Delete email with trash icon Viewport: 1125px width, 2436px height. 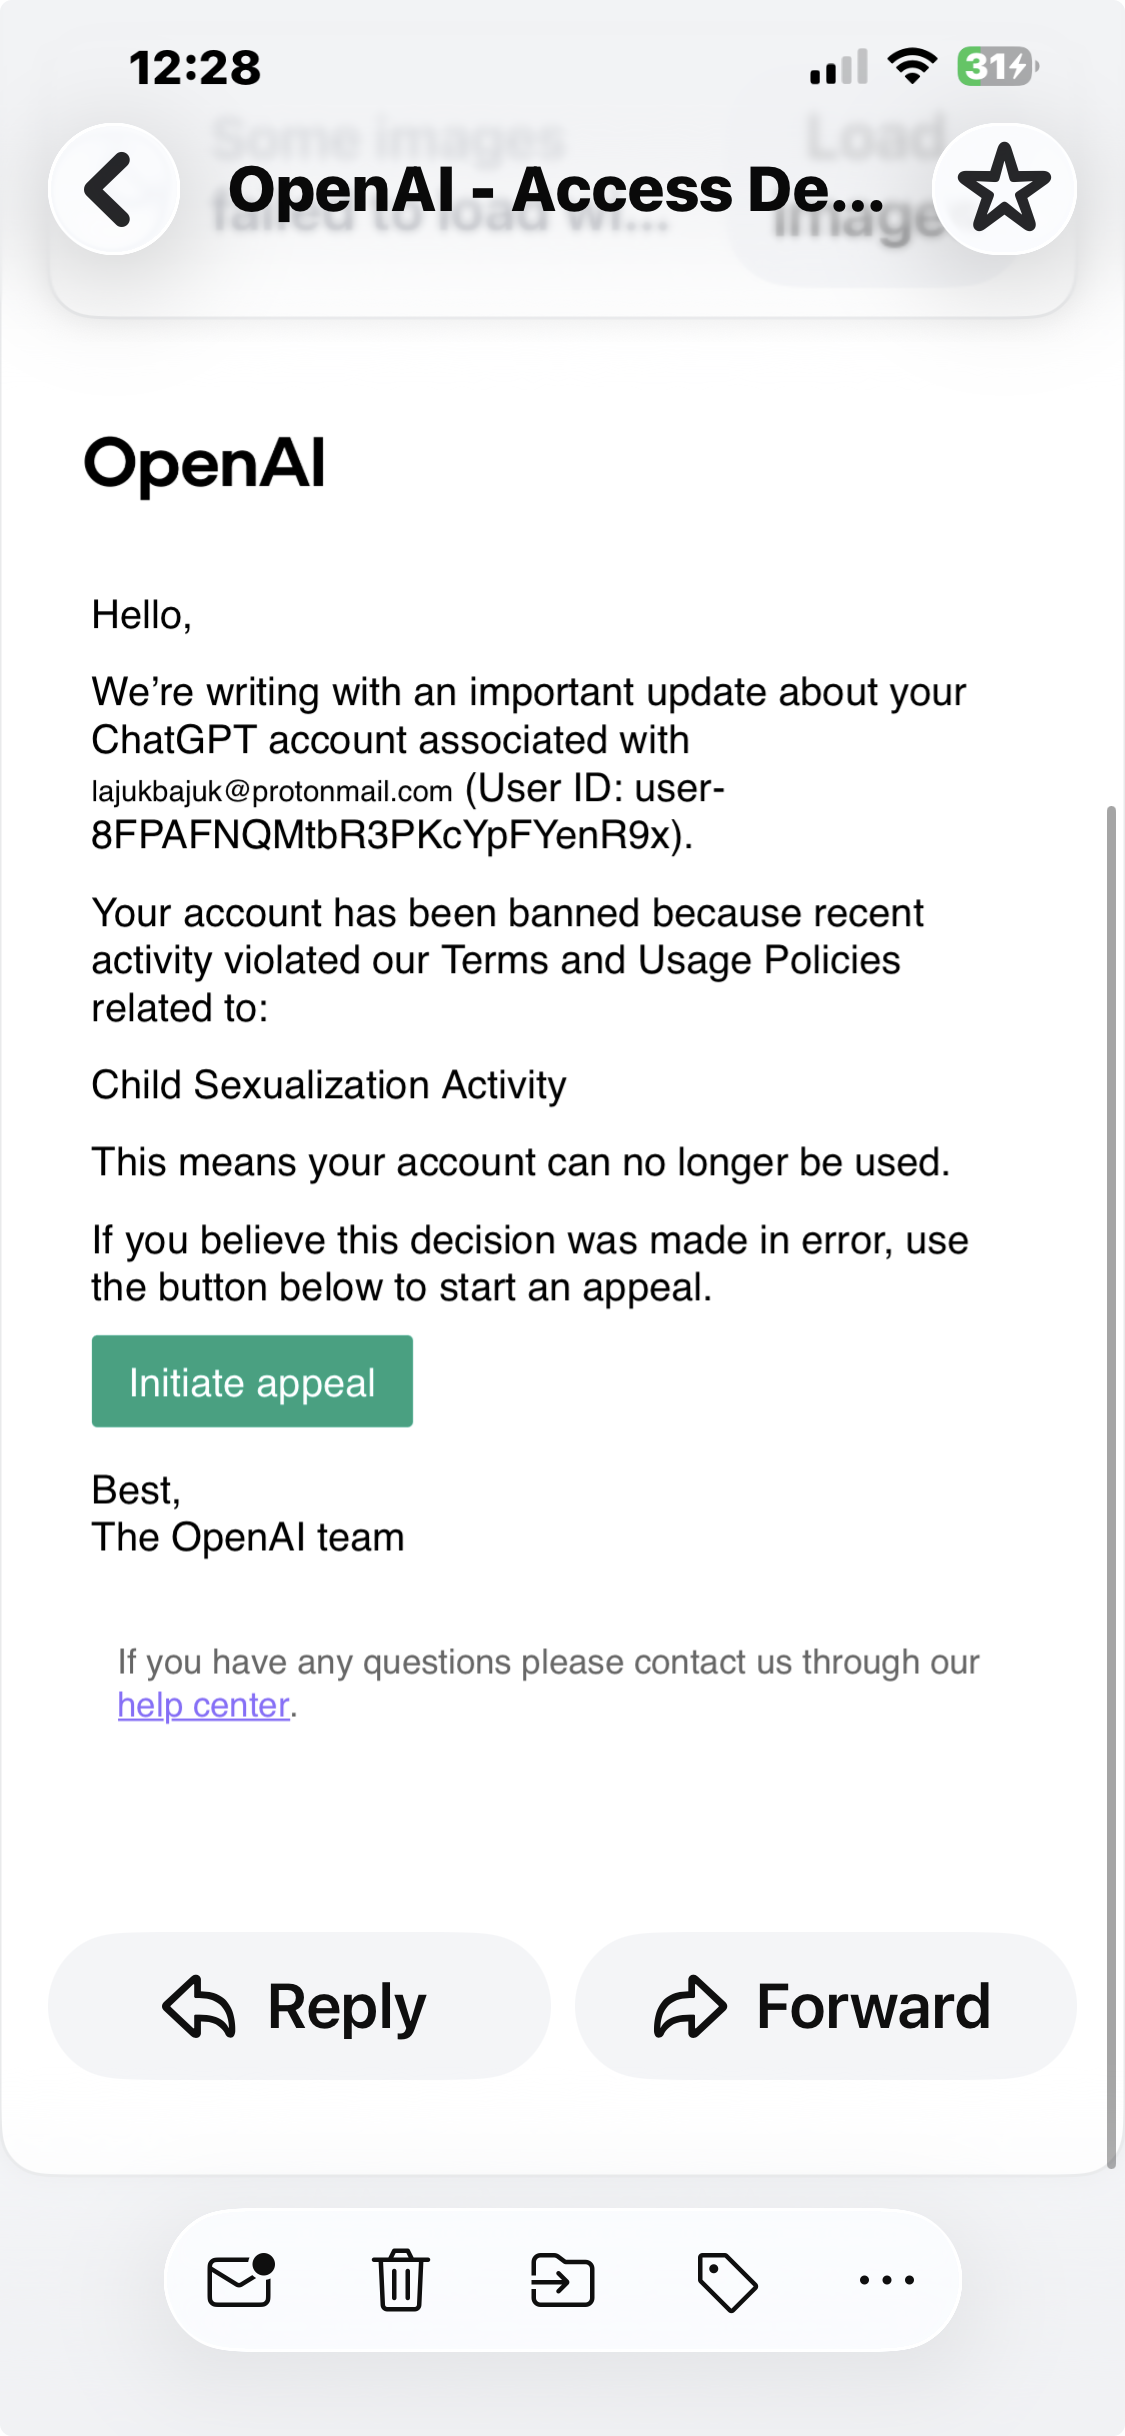pyautogui.click(x=401, y=2280)
